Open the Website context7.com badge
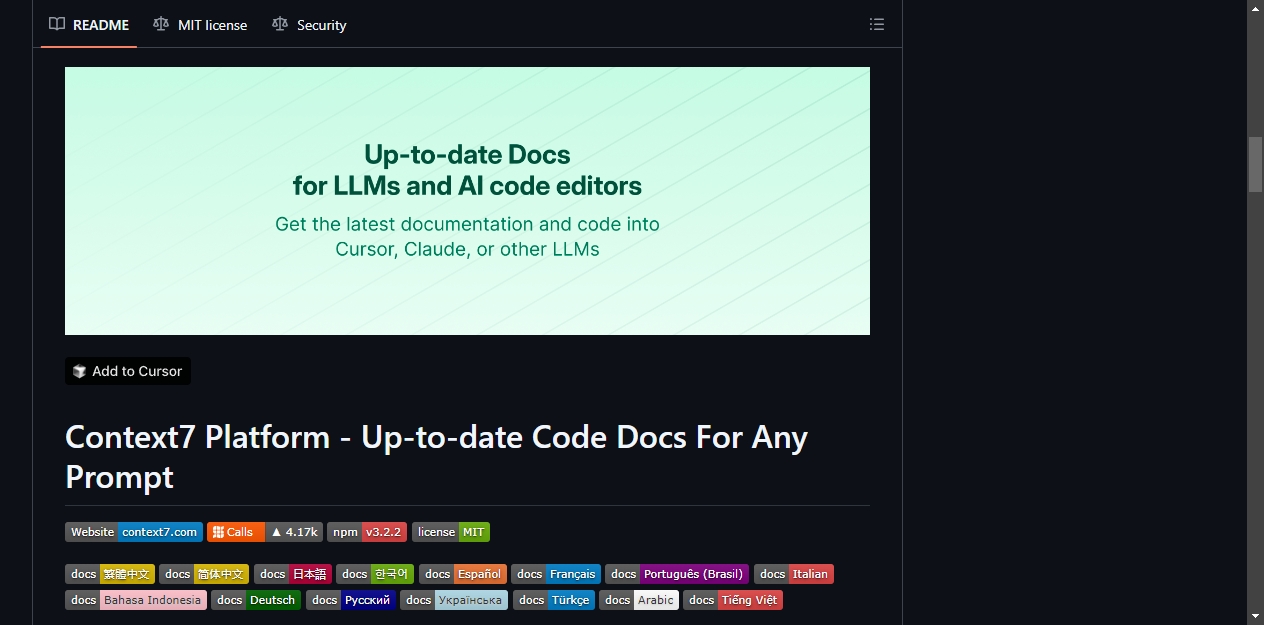Image resolution: width=1264 pixels, height=625 pixels. point(134,532)
